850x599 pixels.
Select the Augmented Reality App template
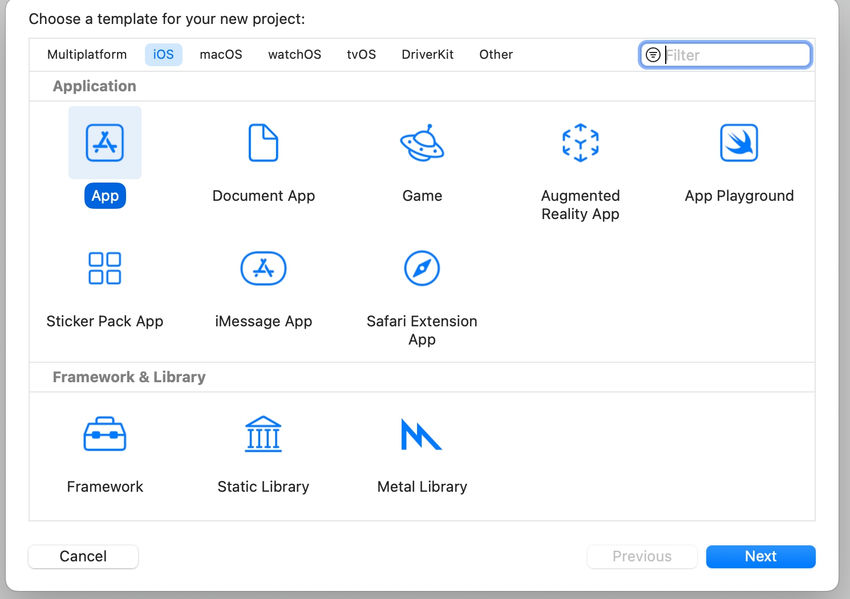pos(580,142)
